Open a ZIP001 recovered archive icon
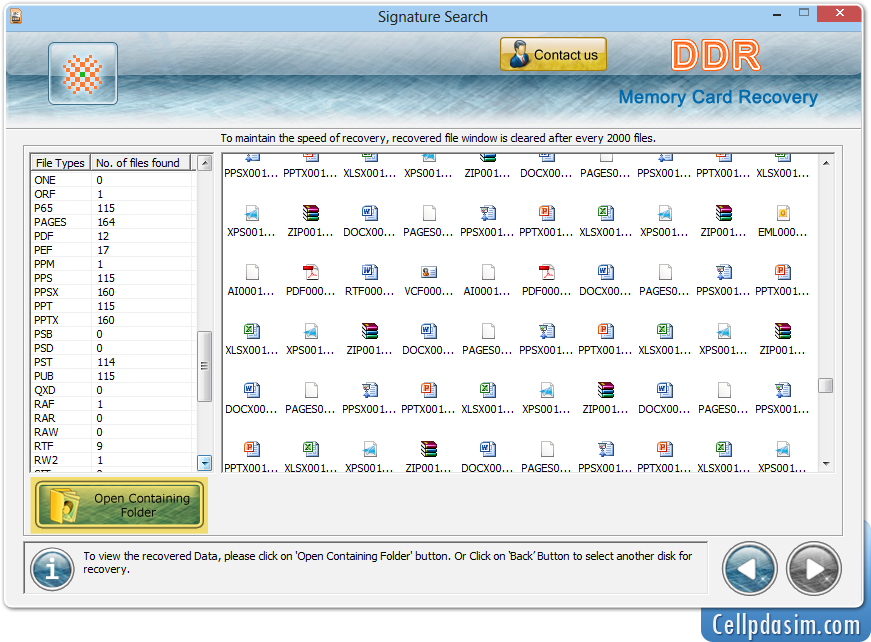Screen dimensions: 871x642 tap(309, 213)
